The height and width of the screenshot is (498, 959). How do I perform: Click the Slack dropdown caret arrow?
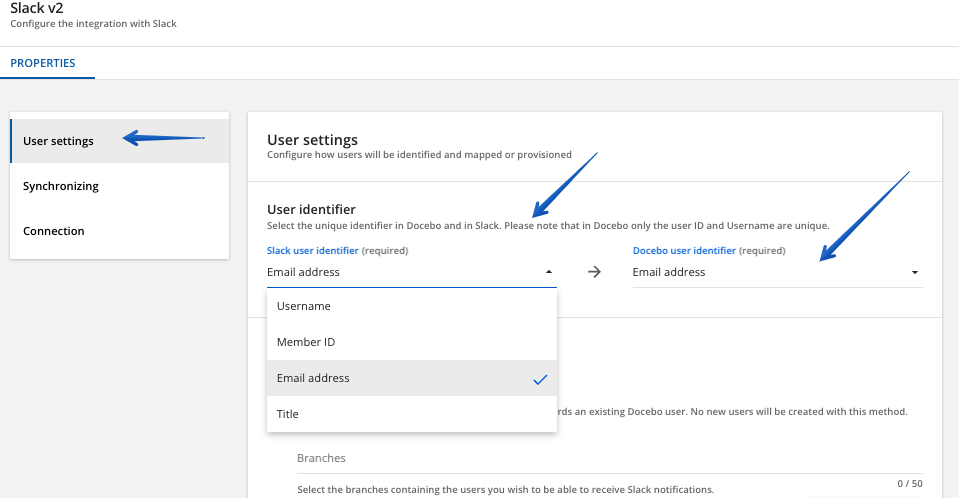(x=549, y=272)
